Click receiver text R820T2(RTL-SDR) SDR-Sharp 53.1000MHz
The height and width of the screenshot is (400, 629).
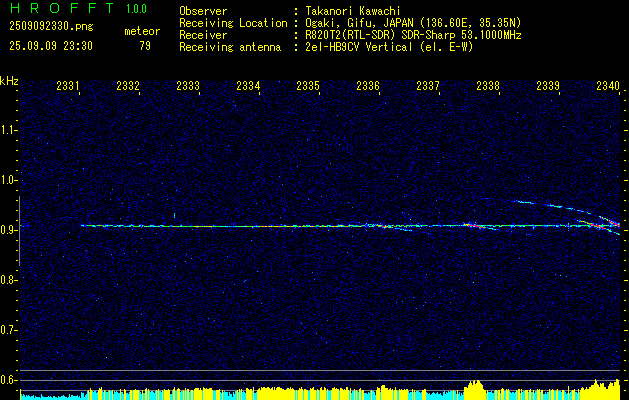tap(413, 35)
